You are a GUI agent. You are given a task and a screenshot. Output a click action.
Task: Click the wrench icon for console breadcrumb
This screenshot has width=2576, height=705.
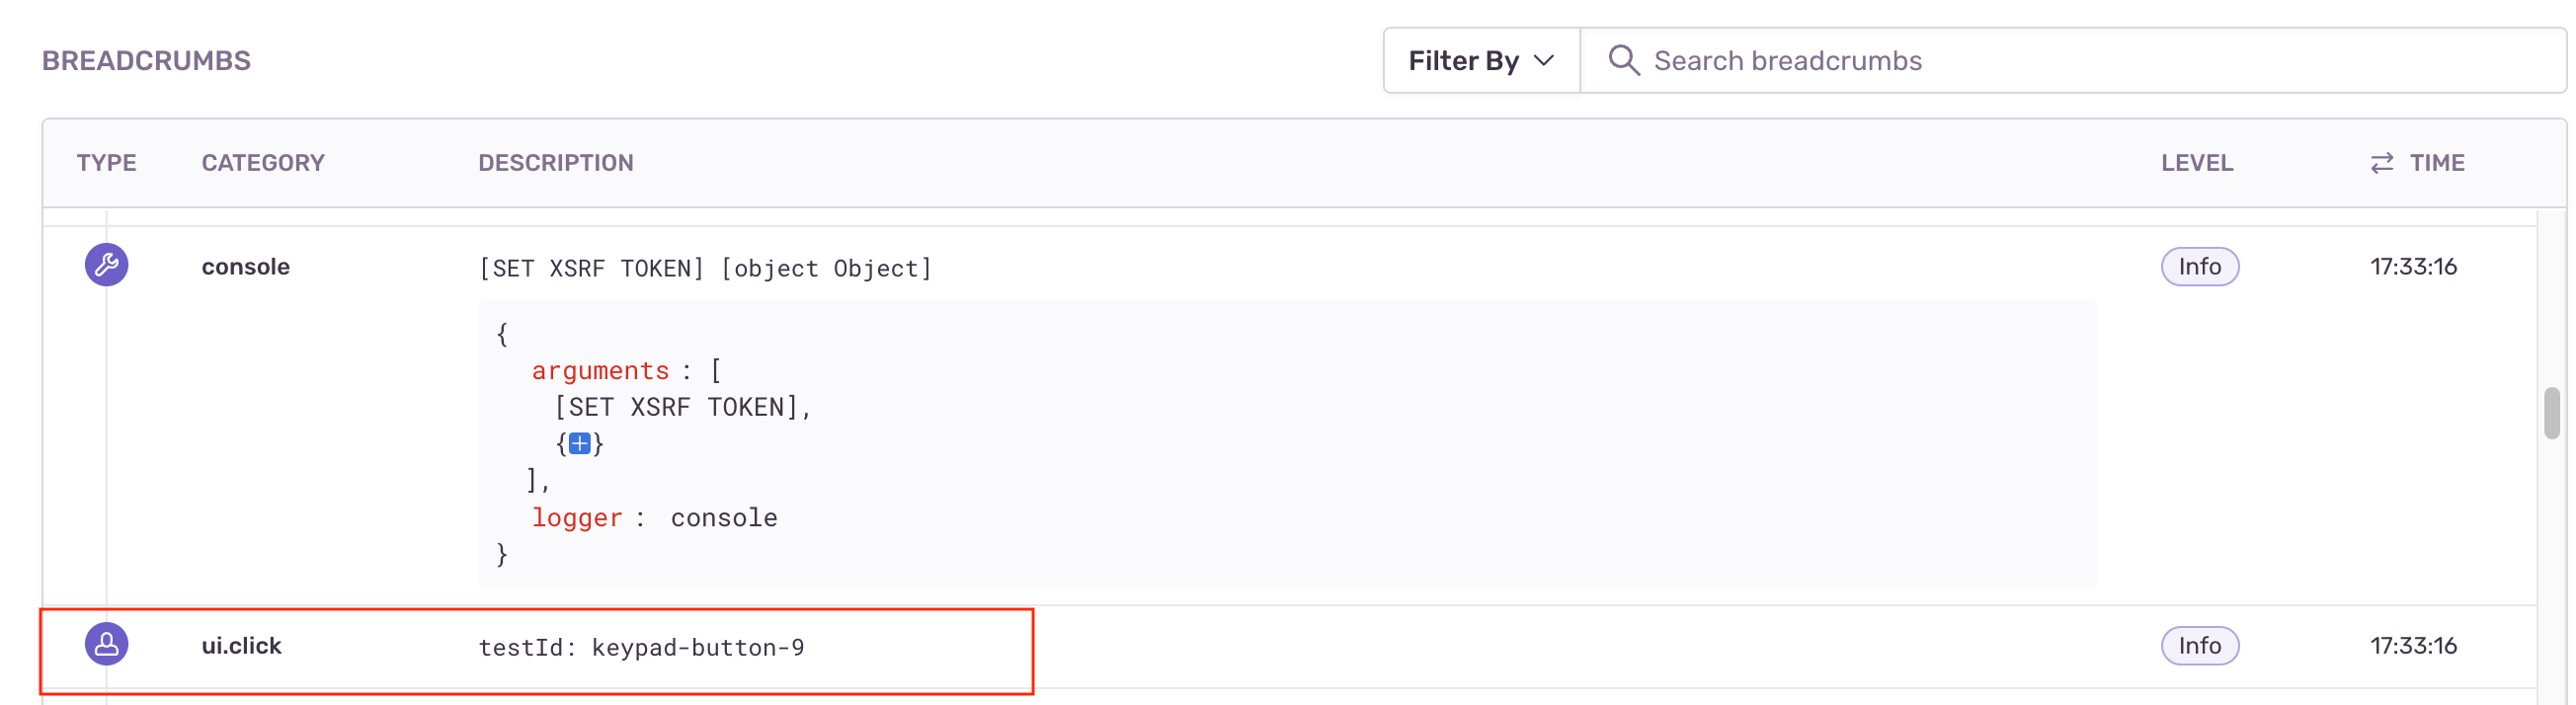pos(106,265)
